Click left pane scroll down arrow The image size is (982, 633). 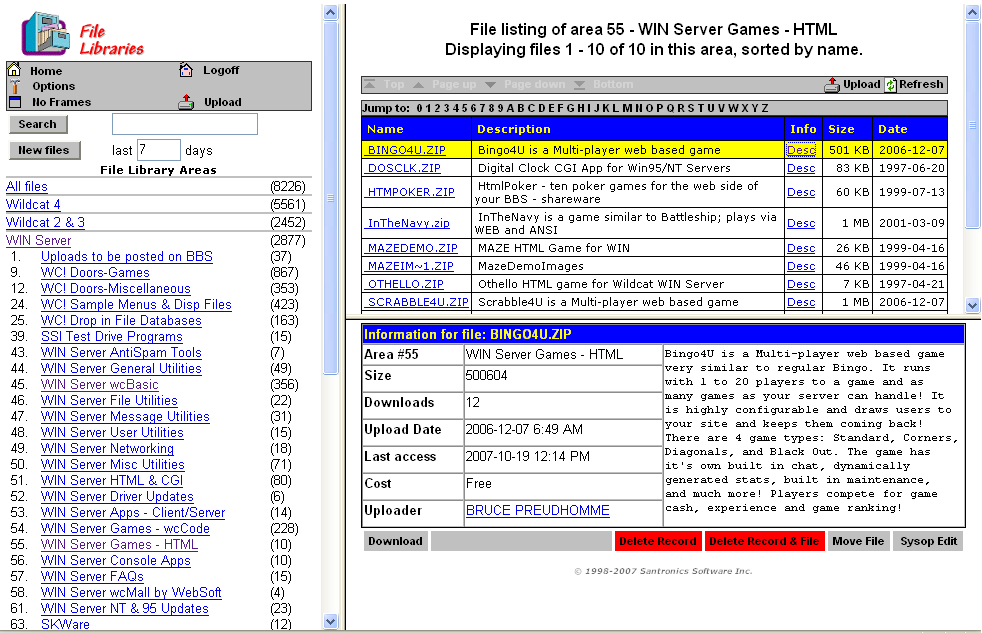click(331, 621)
